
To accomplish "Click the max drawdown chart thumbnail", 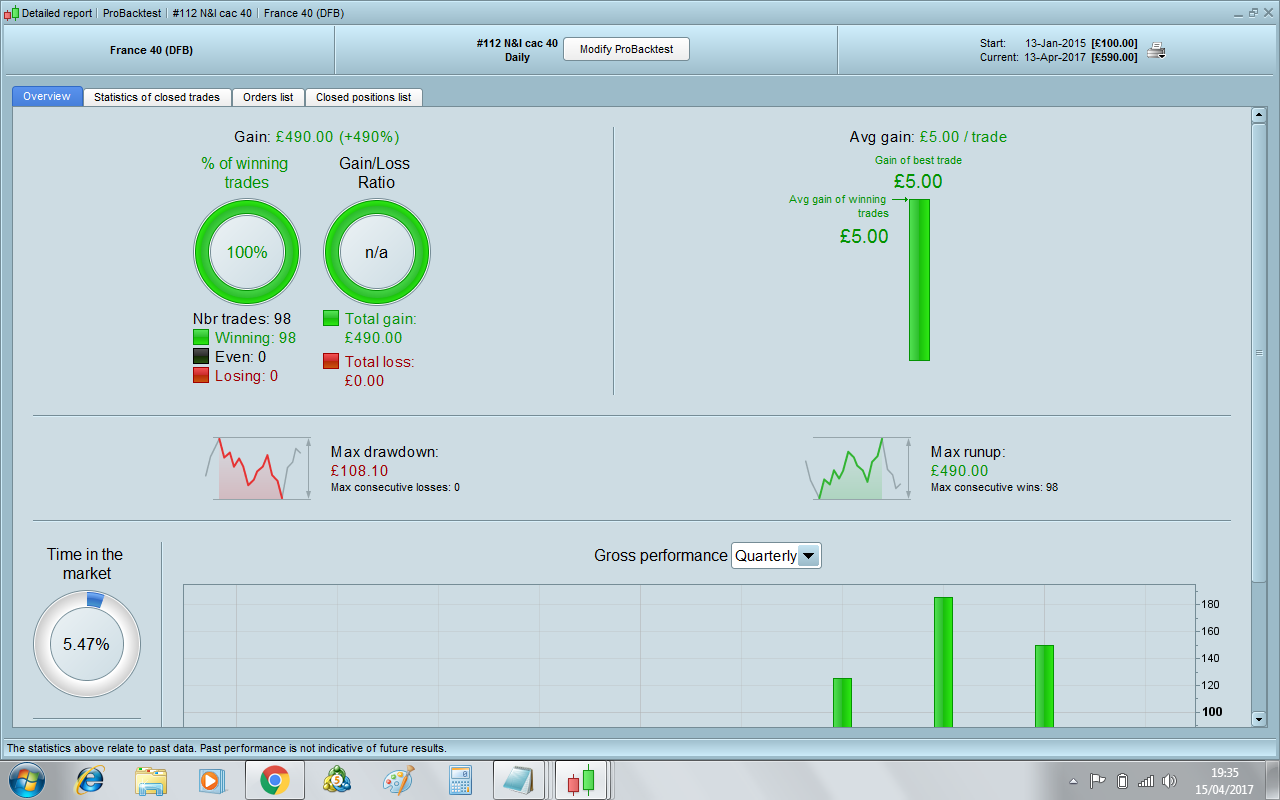I will click(x=260, y=468).
